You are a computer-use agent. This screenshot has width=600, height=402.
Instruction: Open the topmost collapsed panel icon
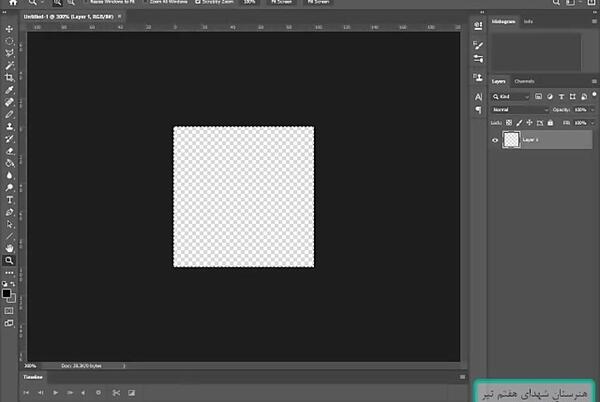click(x=478, y=26)
